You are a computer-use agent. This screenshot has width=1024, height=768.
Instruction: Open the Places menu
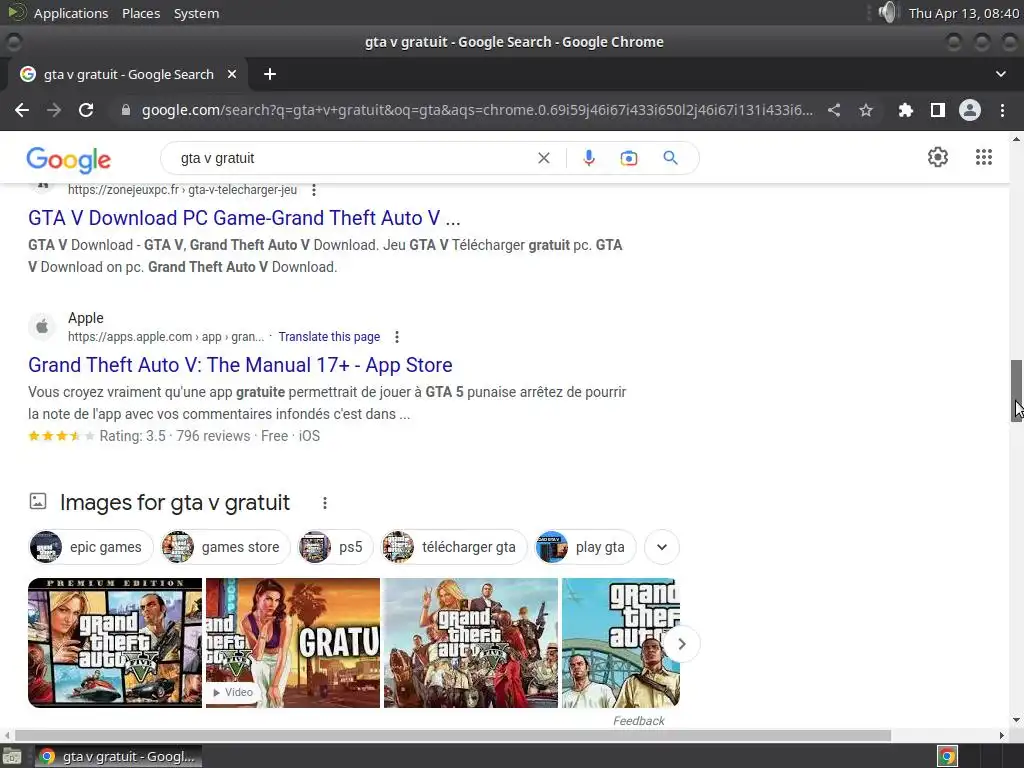click(x=141, y=13)
